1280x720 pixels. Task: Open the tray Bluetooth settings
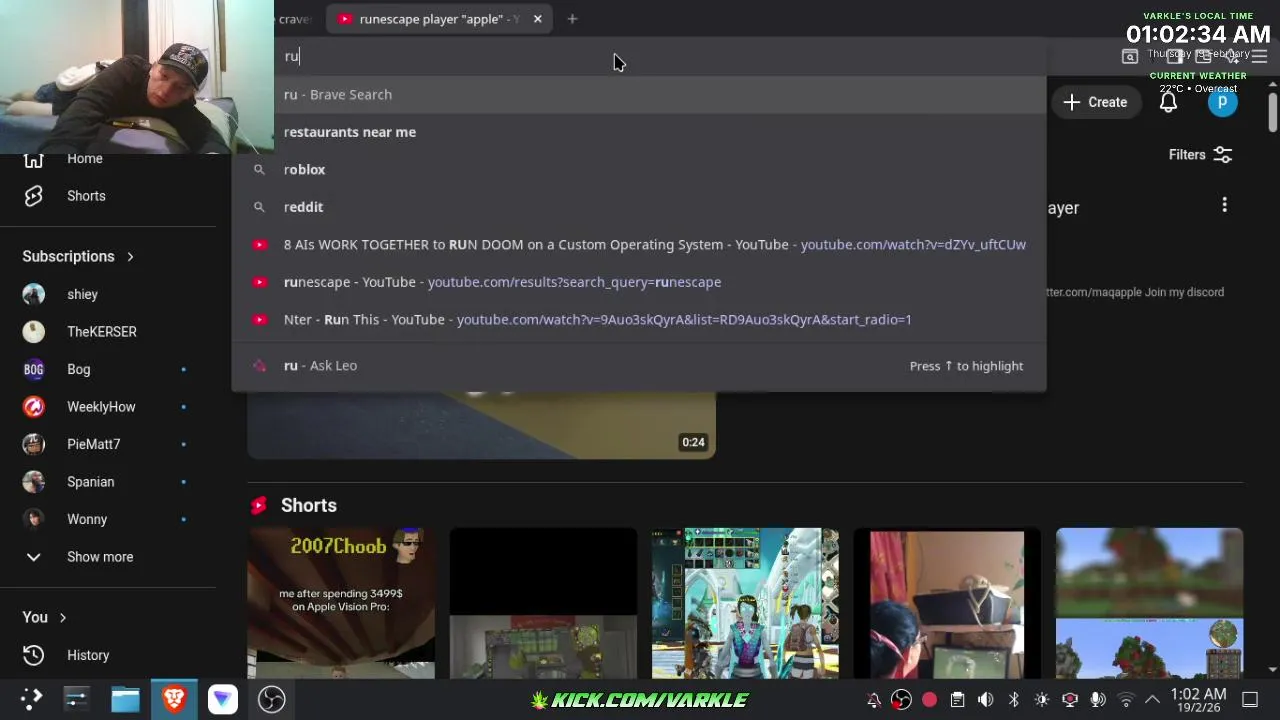[1013, 700]
